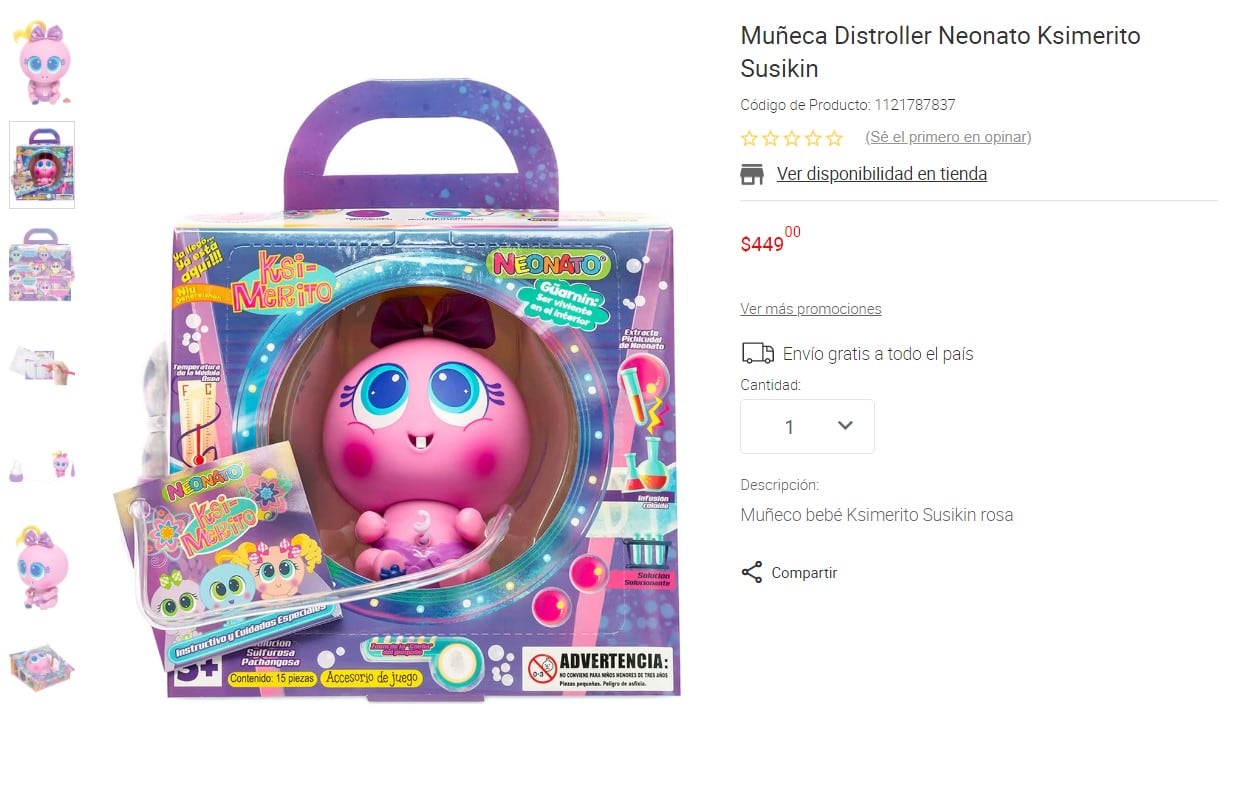
Task: Select thumbnail showing doll accessories
Action: coord(42,465)
